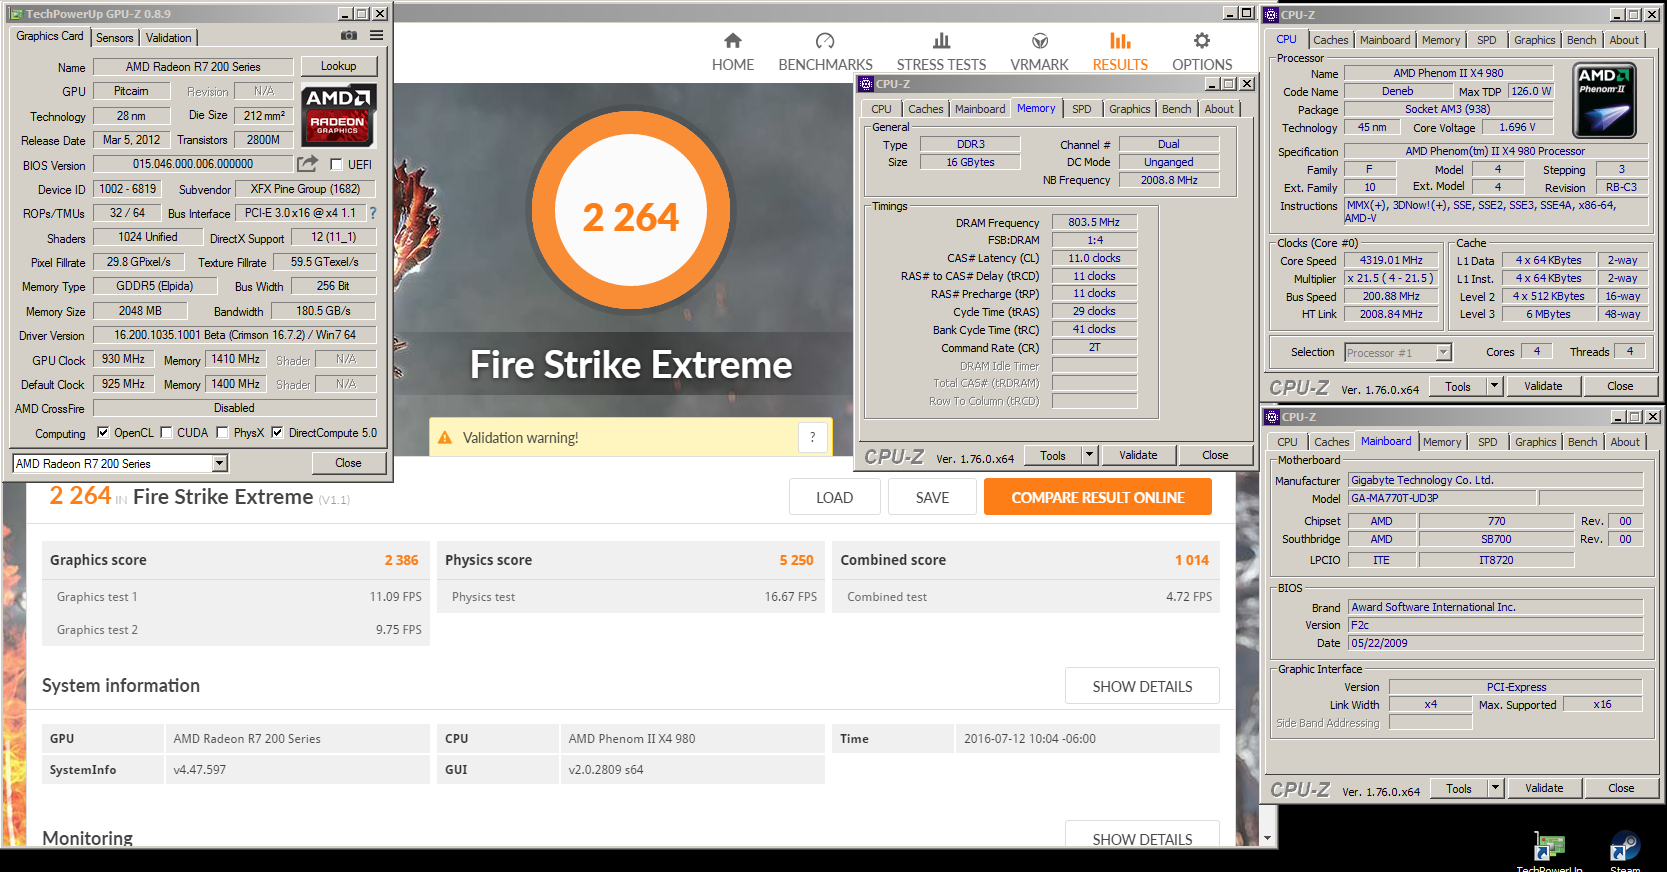Click the DRAM Frequency value 803.5 MHz
The image size is (1667, 872).
tap(1094, 222)
